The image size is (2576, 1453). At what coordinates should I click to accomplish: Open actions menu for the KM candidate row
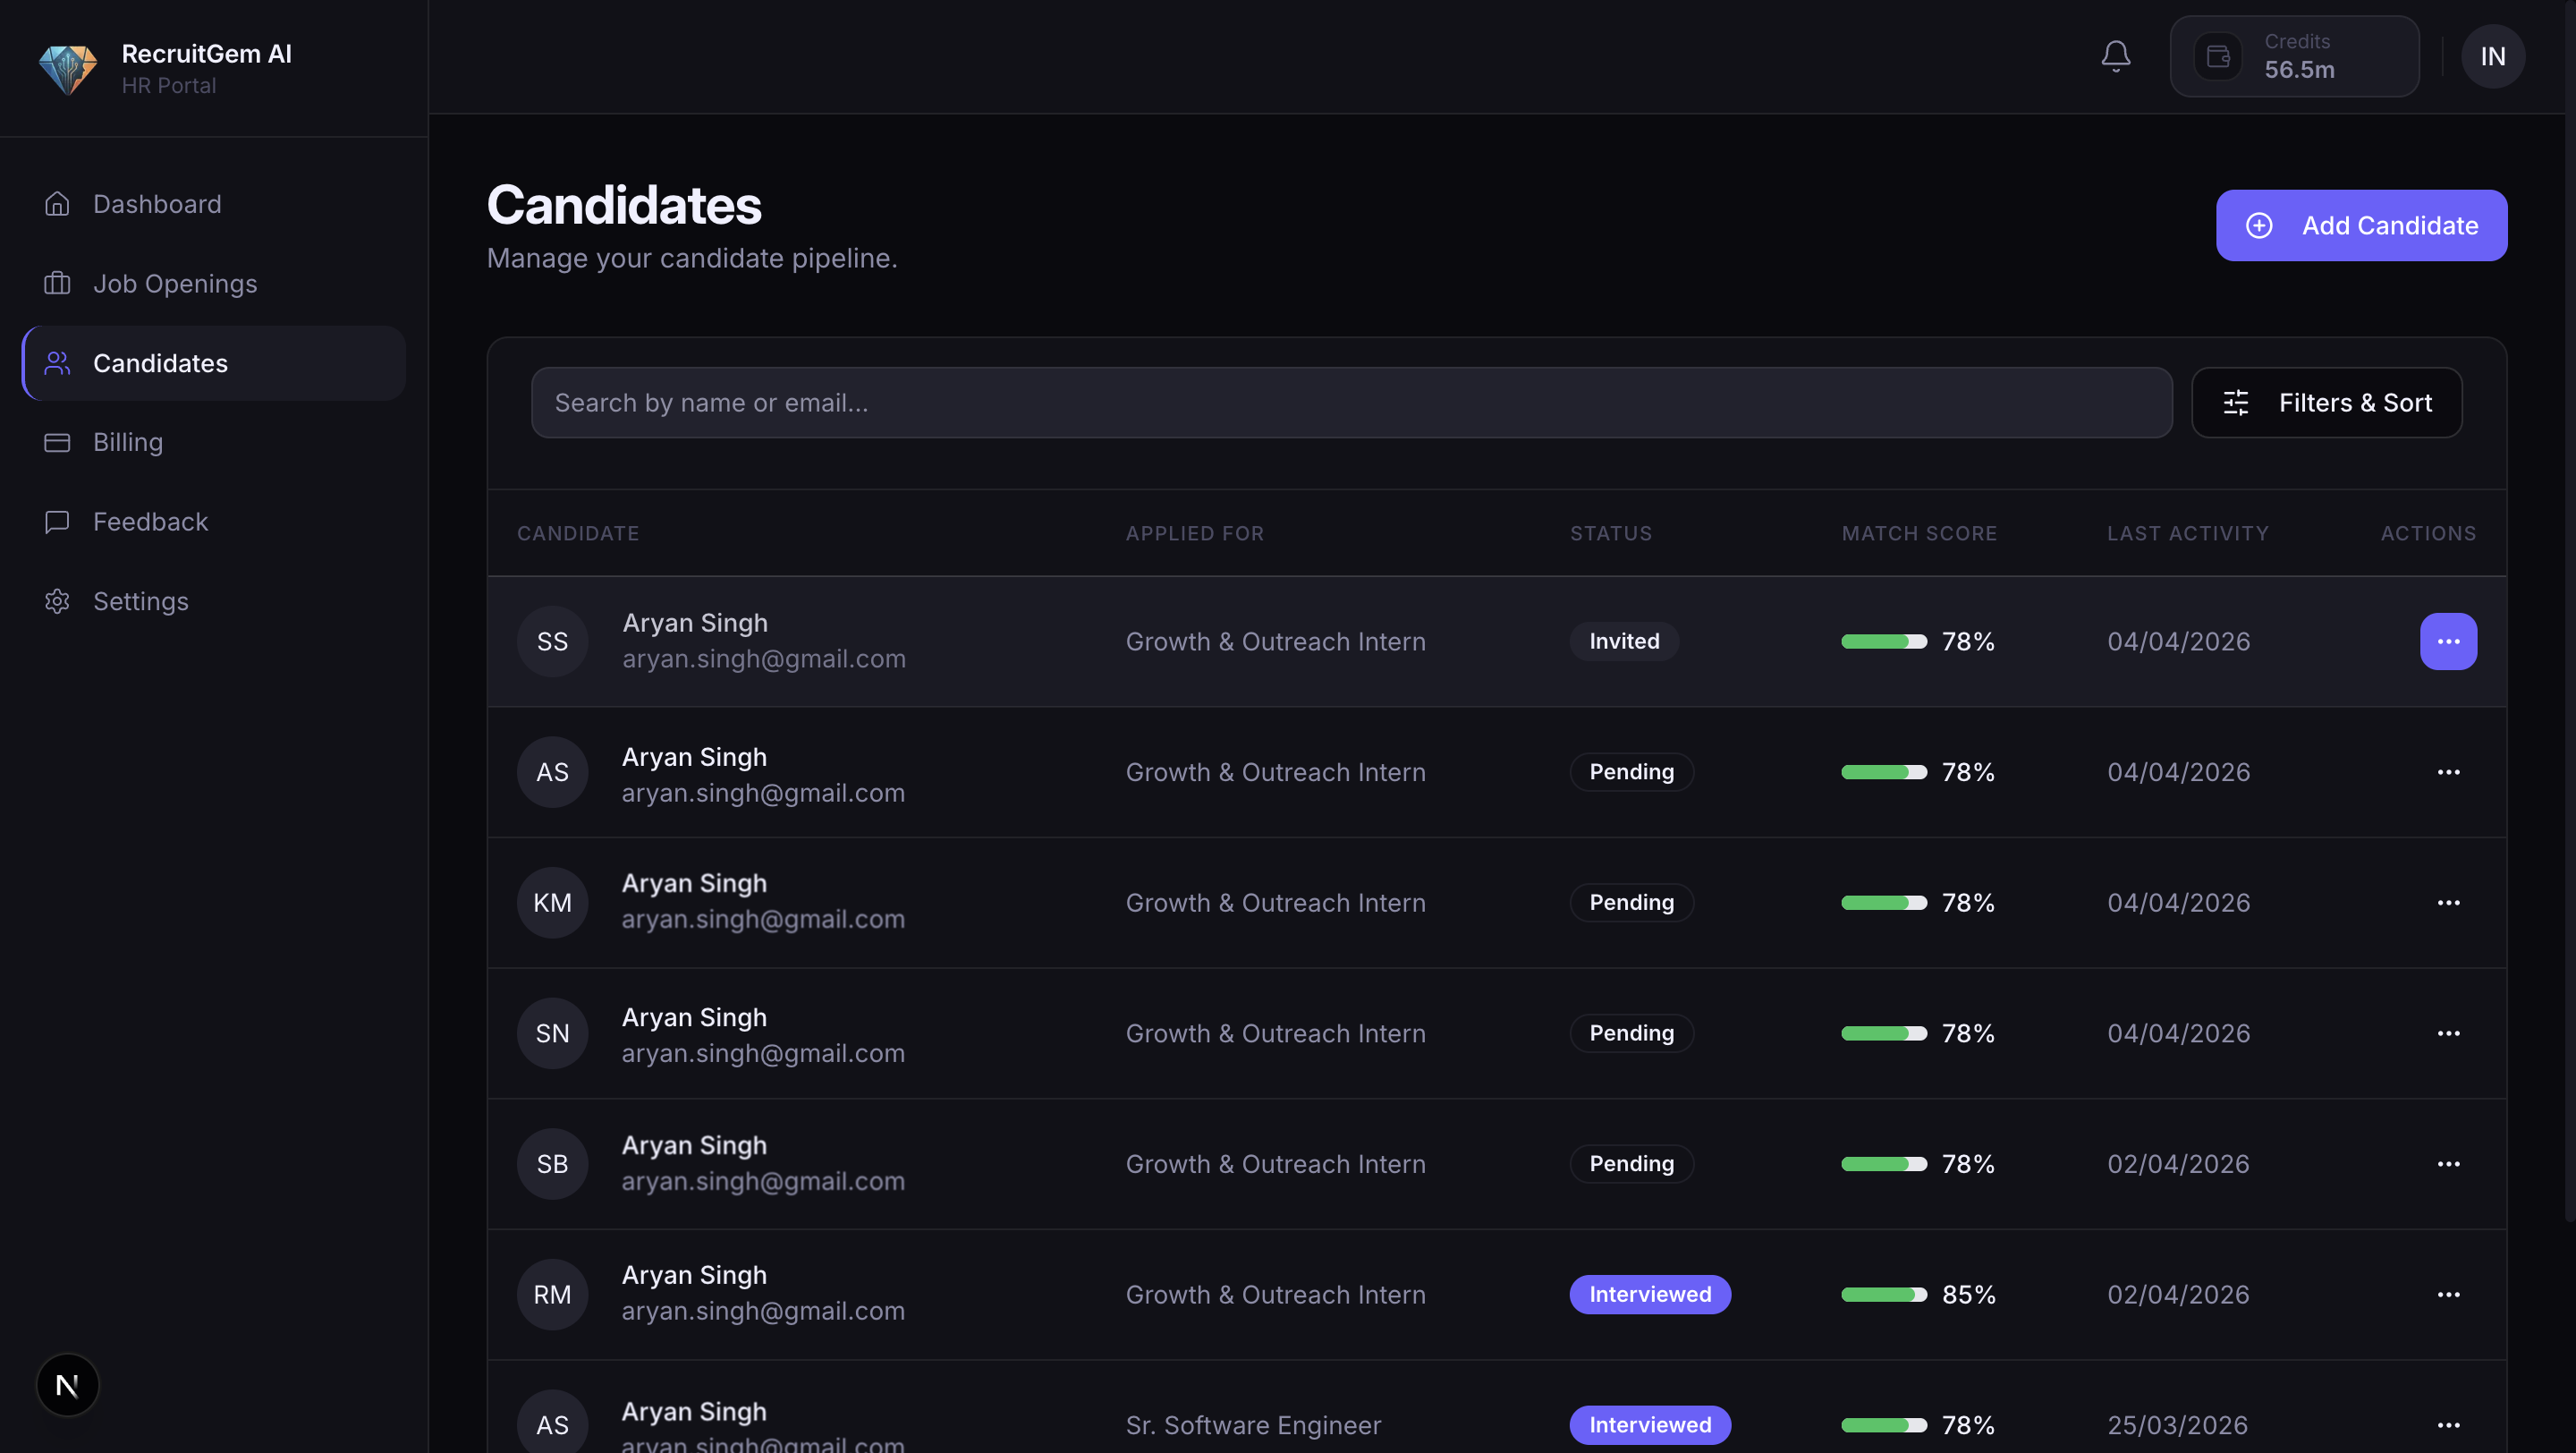click(2447, 903)
